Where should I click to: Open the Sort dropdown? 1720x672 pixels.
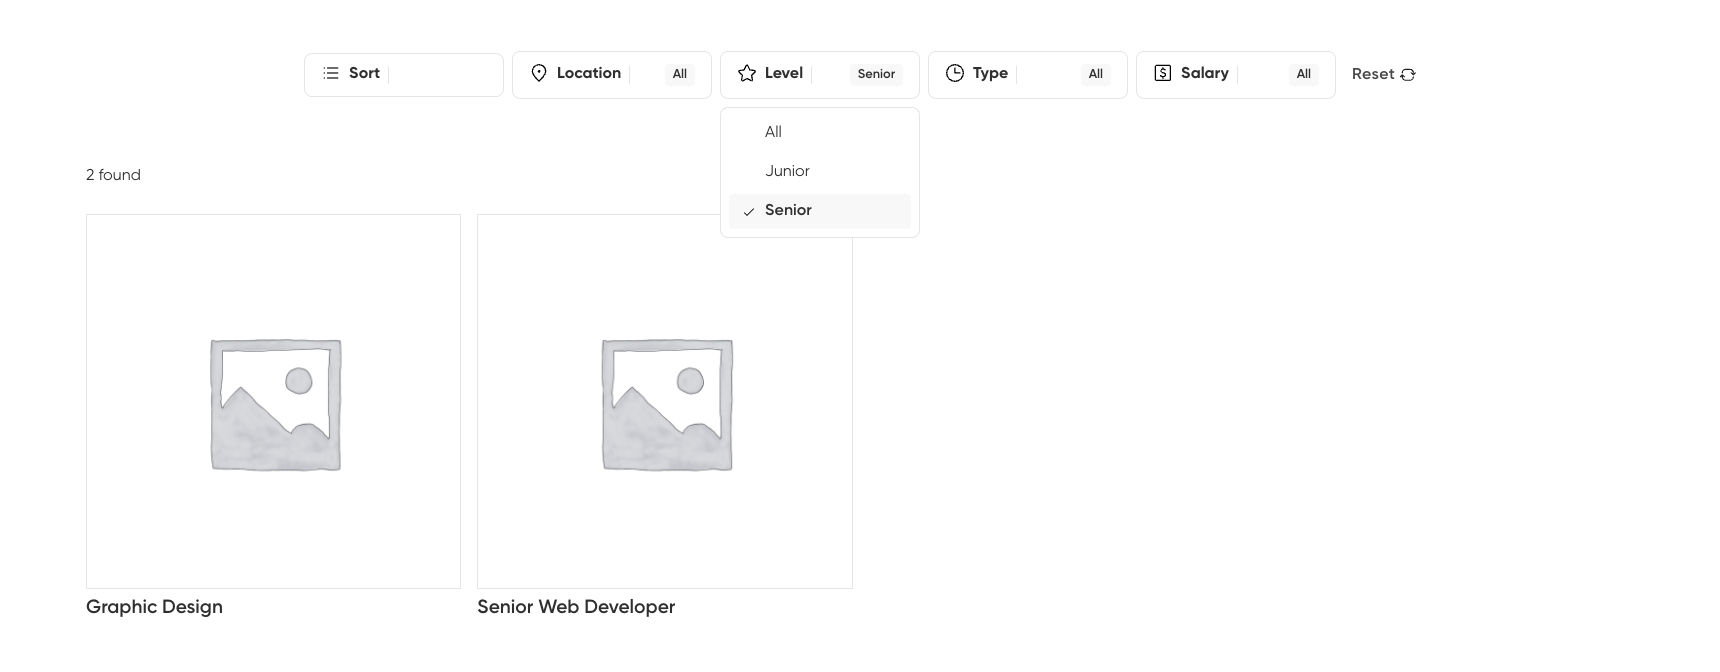404,75
